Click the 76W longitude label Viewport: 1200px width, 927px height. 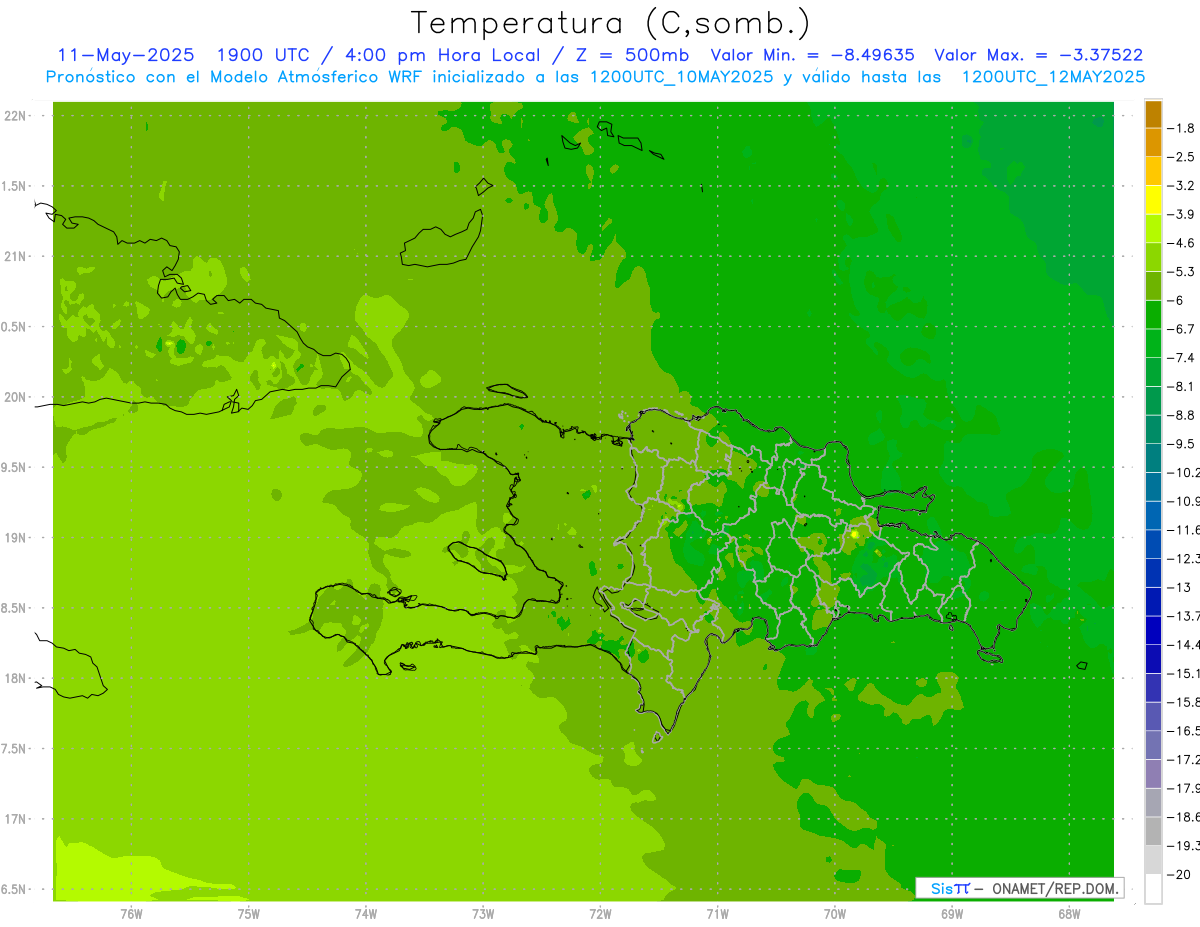(x=131, y=913)
